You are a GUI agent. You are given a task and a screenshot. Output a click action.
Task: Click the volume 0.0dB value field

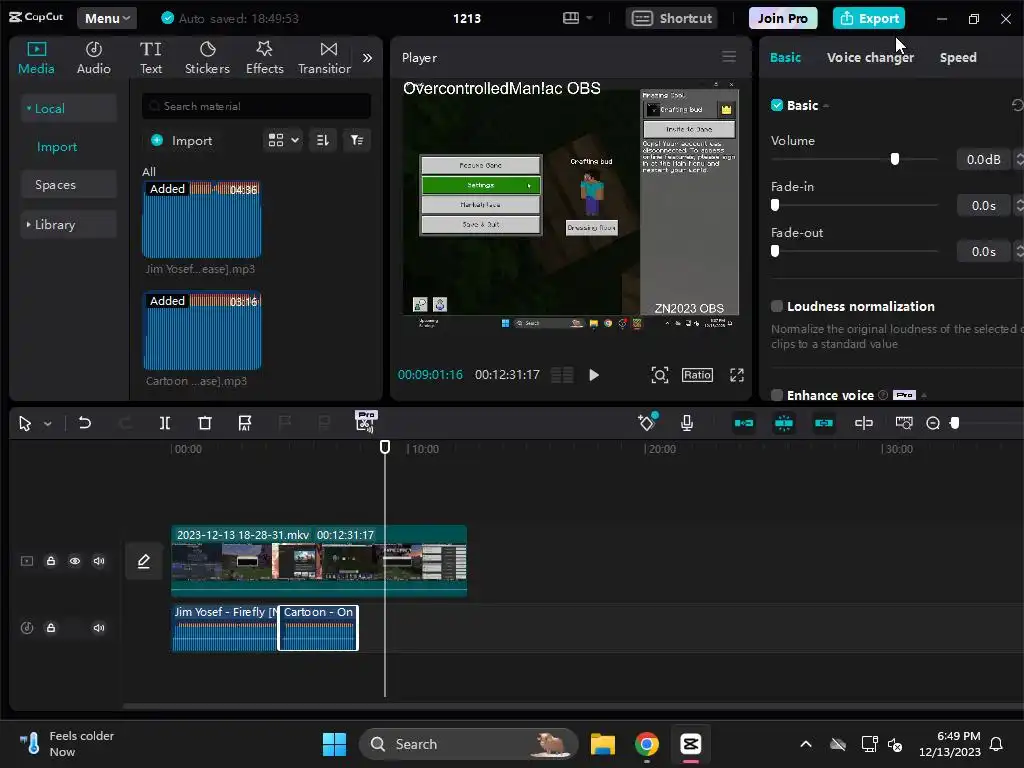[984, 159]
